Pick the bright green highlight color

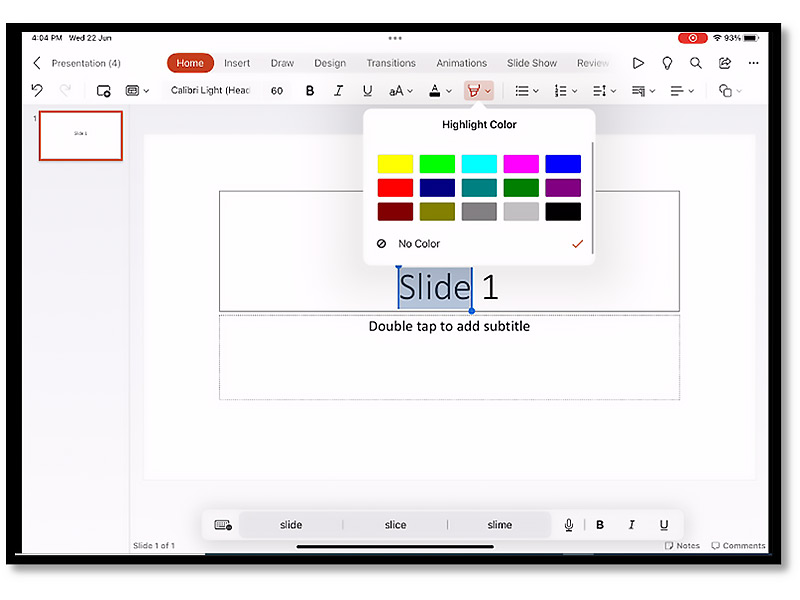pyautogui.click(x=437, y=164)
